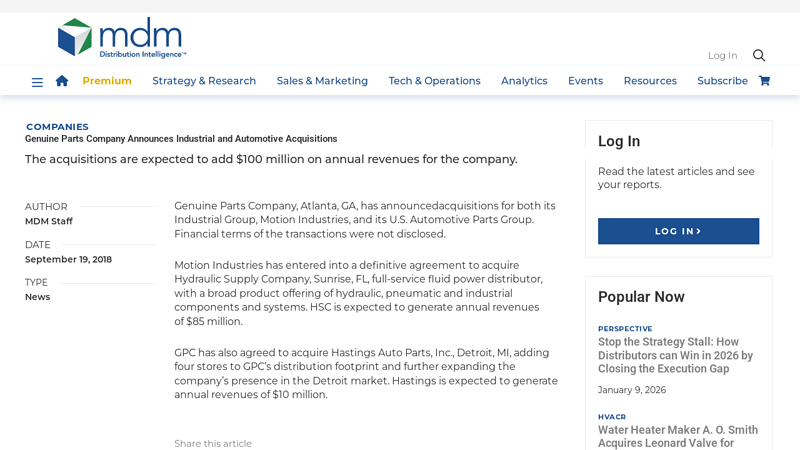This screenshot has width=800, height=450.
Task: Click the paragraph beginning "Genuine Parts Company, Atlanta"
Action: 365,220
